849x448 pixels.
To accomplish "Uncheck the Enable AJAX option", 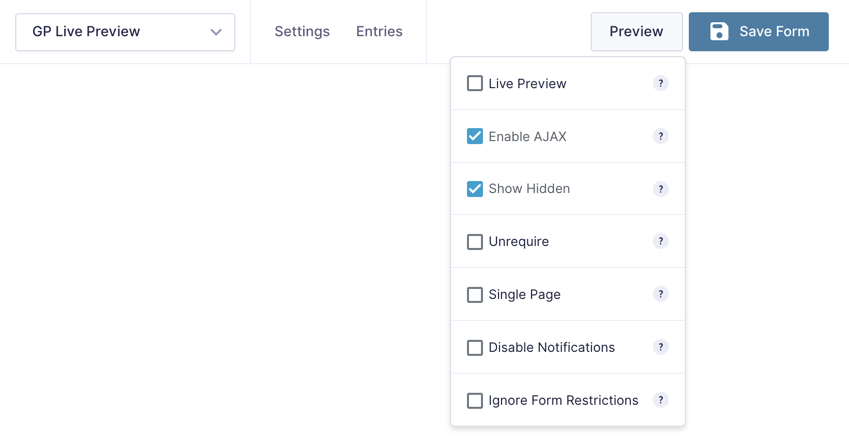I will click(475, 136).
